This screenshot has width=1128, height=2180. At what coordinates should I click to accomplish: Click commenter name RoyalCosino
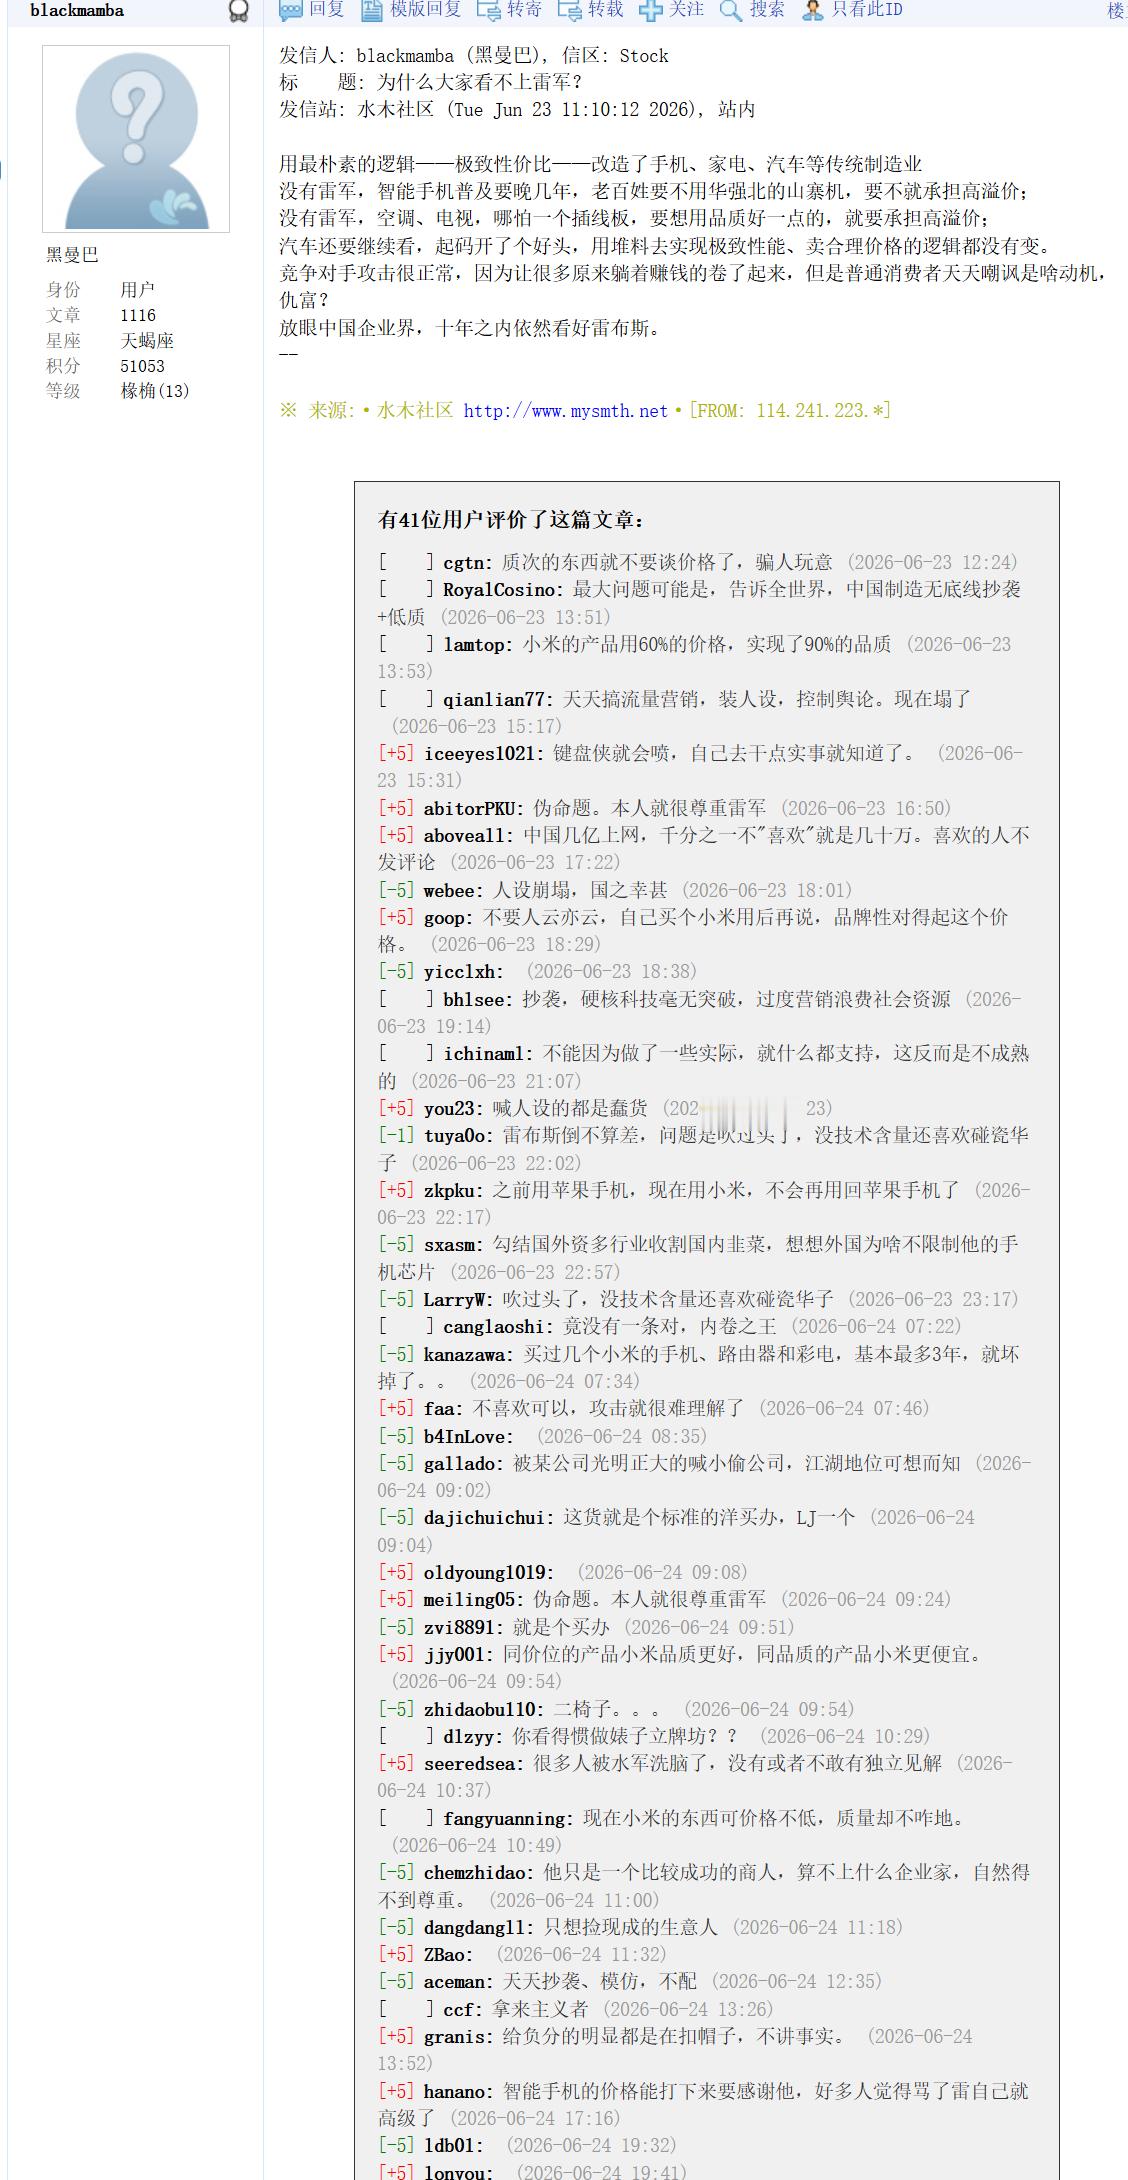coord(500,590)
